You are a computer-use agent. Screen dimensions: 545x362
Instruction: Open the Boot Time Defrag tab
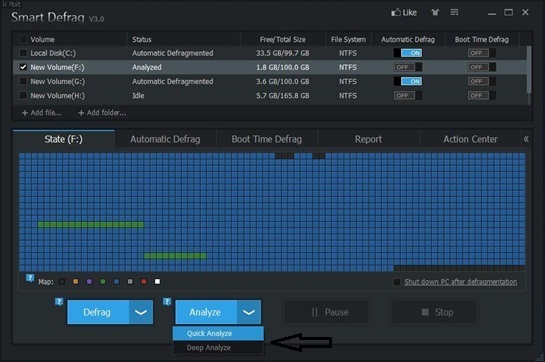[267, 139]
